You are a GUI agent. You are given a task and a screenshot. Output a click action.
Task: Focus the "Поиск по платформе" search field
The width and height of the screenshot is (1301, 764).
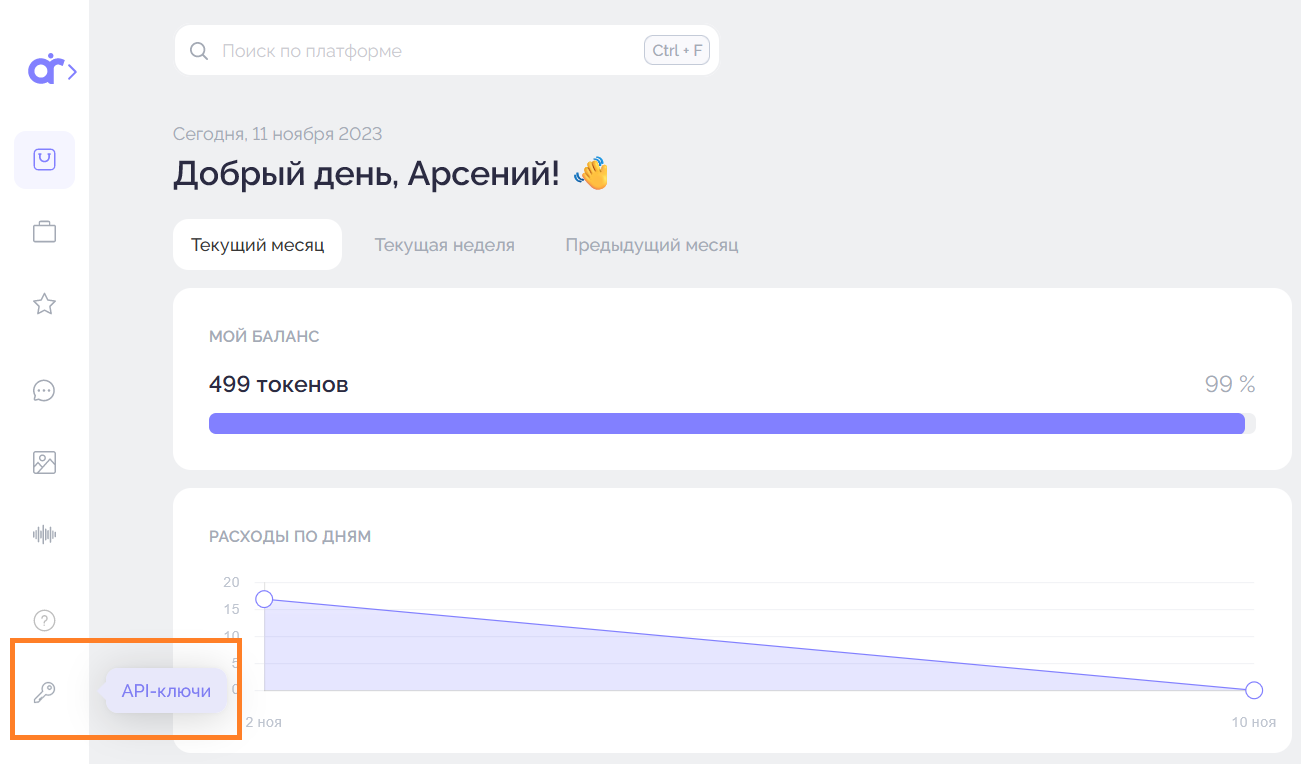point(447,51)
